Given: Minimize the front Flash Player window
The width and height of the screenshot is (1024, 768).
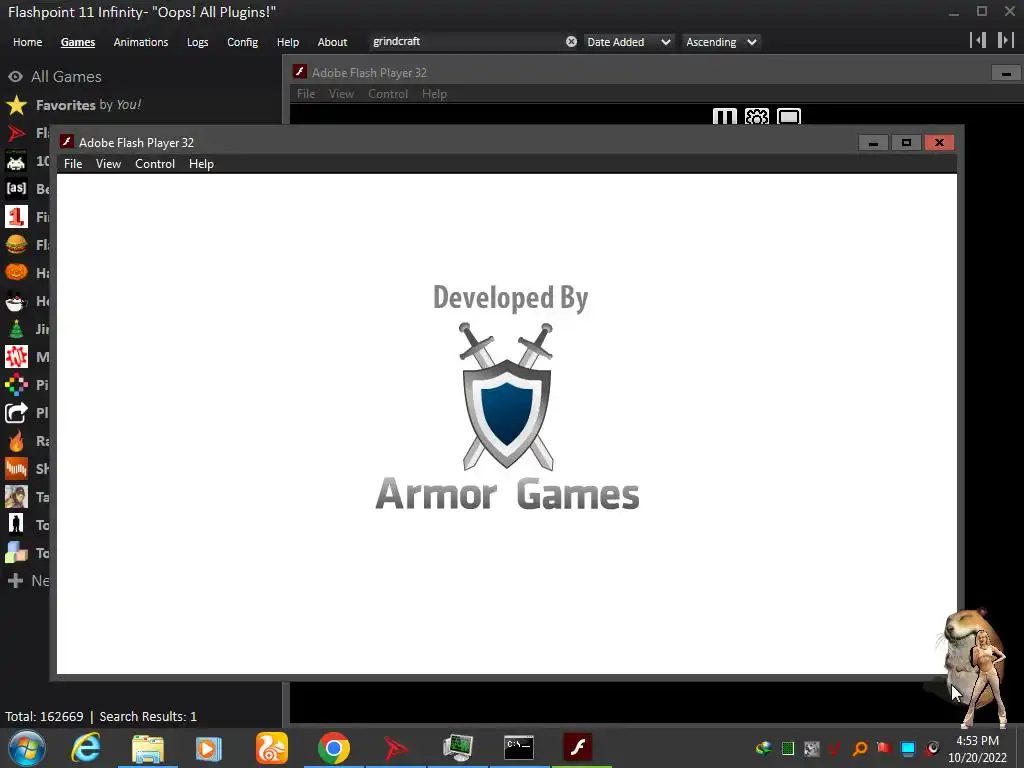Looking at the screenshot, I should pyautogui.click(x=873, y=142).
